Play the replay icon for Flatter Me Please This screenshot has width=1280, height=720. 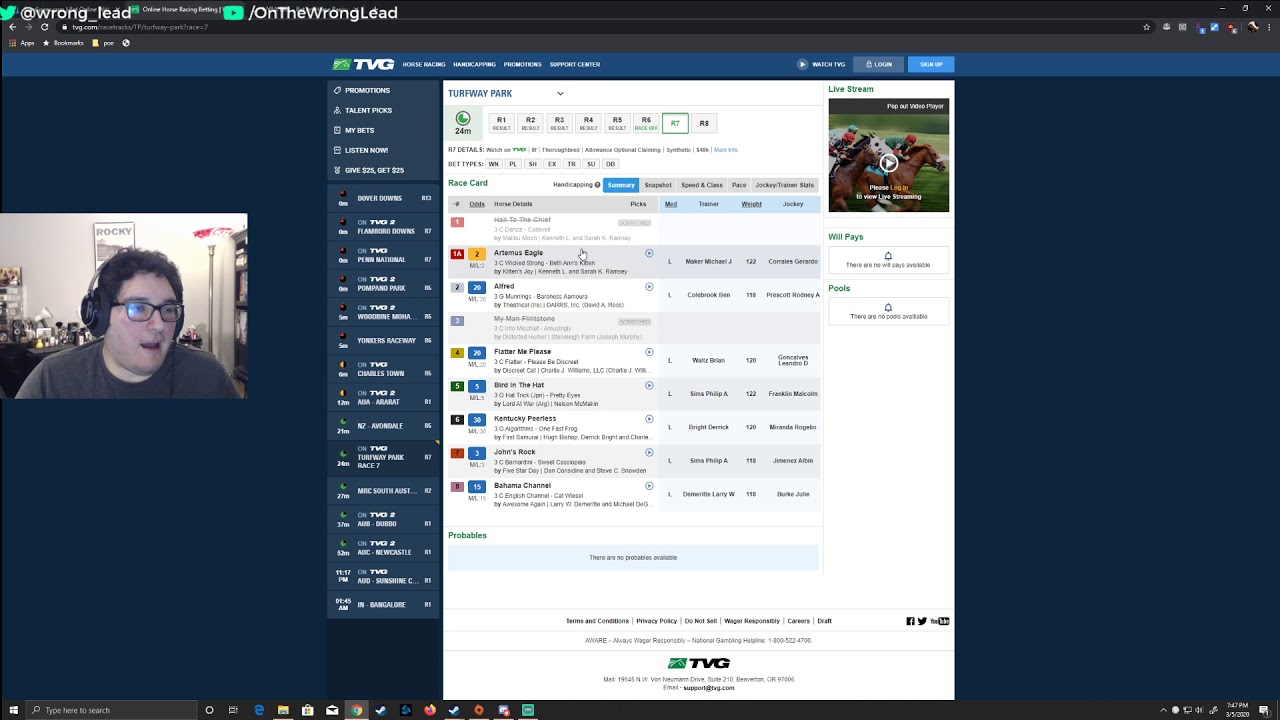(649, 352)
